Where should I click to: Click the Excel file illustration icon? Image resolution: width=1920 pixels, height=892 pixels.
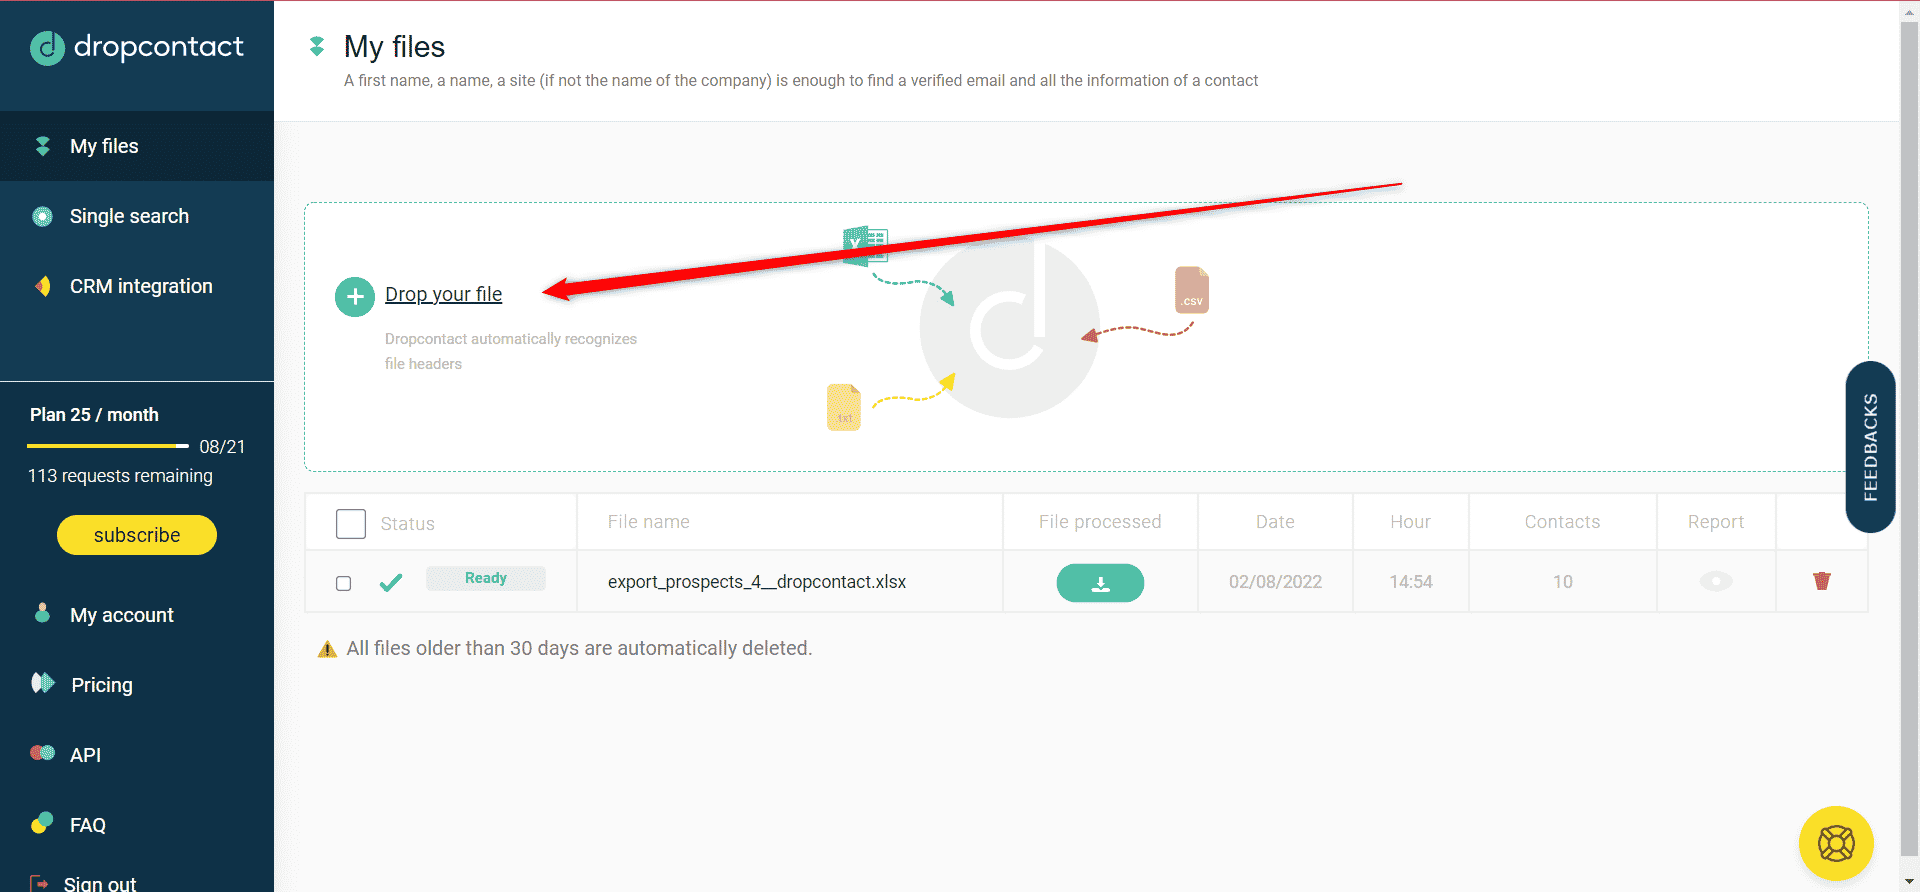pyautogui.click(x=865, y=245)
